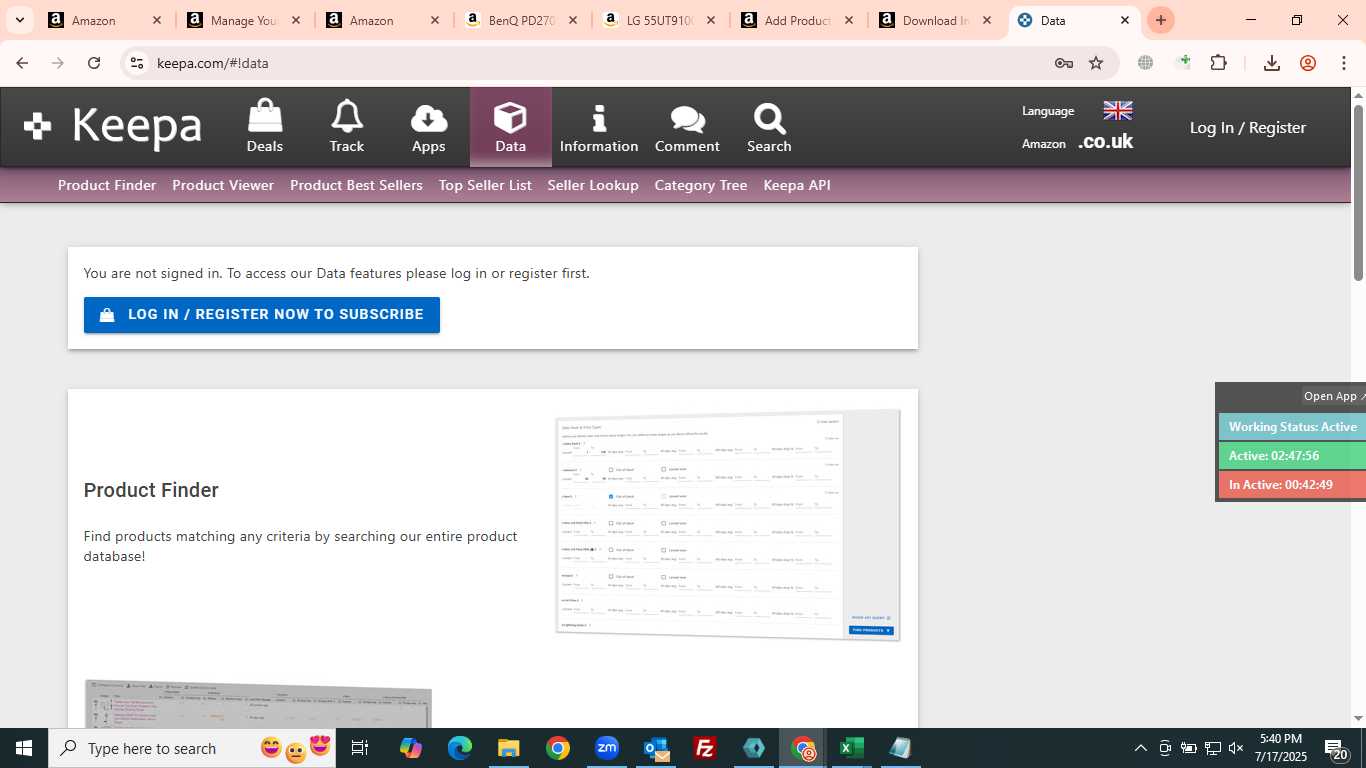Image resolution: width=1366 pixels, height=768 pixels.
Task: Open the notification center icon
Action: (x=1335, y=748)
